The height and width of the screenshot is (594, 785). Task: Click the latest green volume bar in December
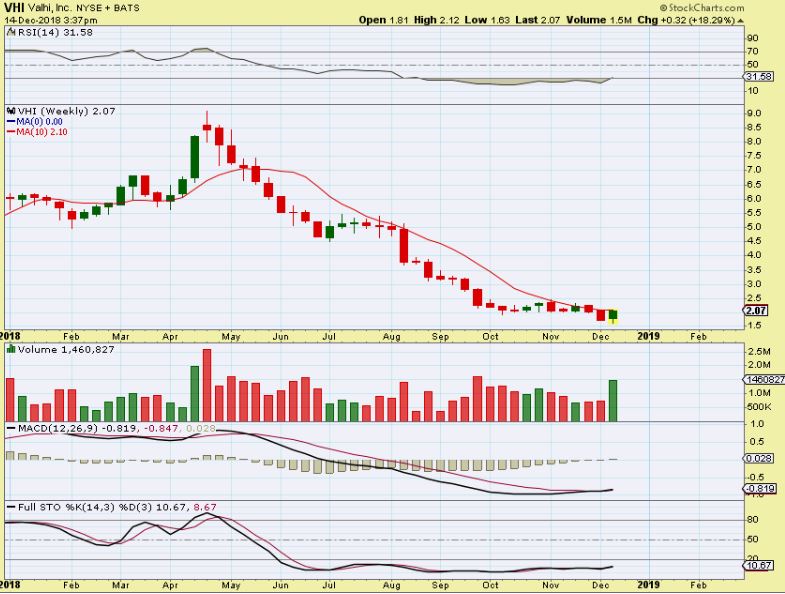tap(613, 401)
